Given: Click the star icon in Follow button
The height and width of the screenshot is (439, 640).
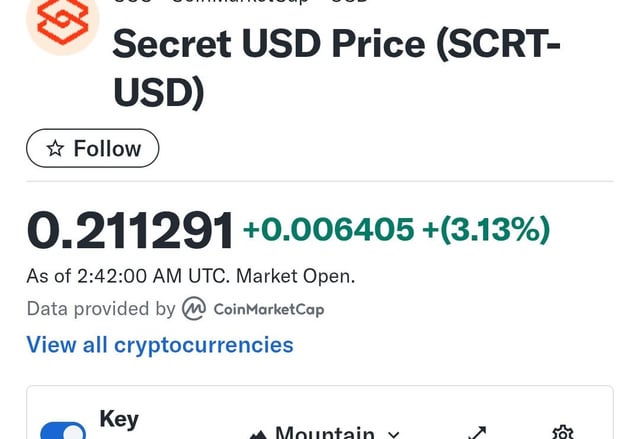Looking at the screenshot, I should 56,149.
